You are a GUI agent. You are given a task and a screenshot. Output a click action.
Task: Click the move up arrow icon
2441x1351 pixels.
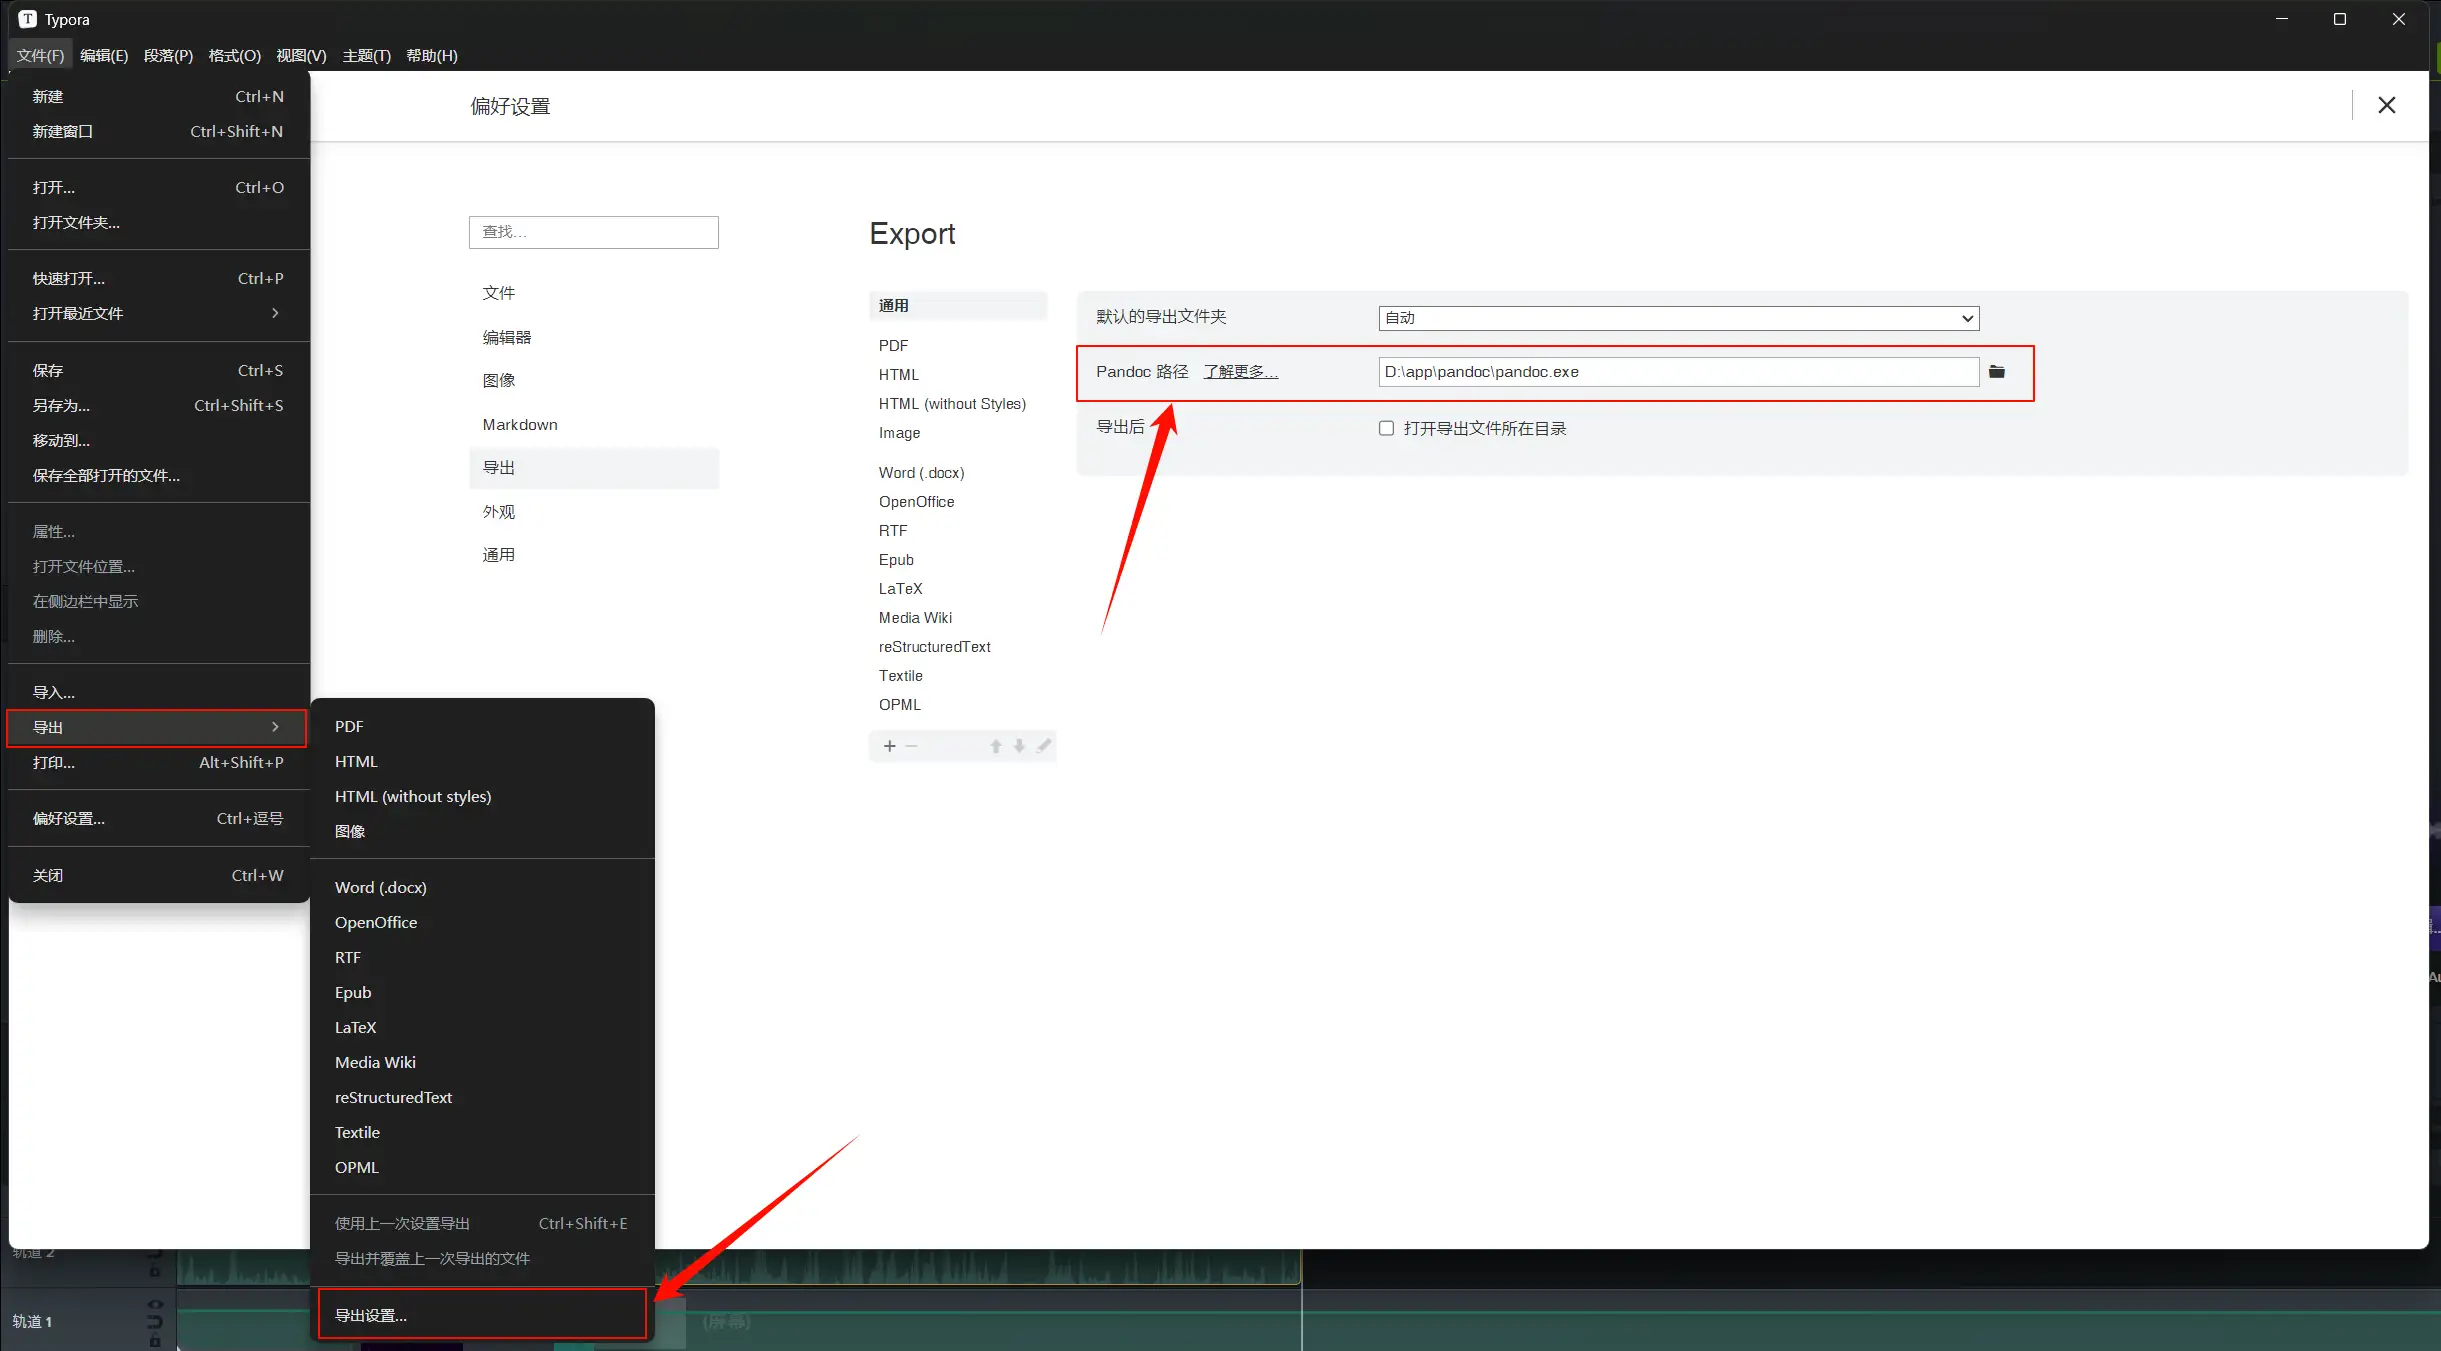pos(996,746)
